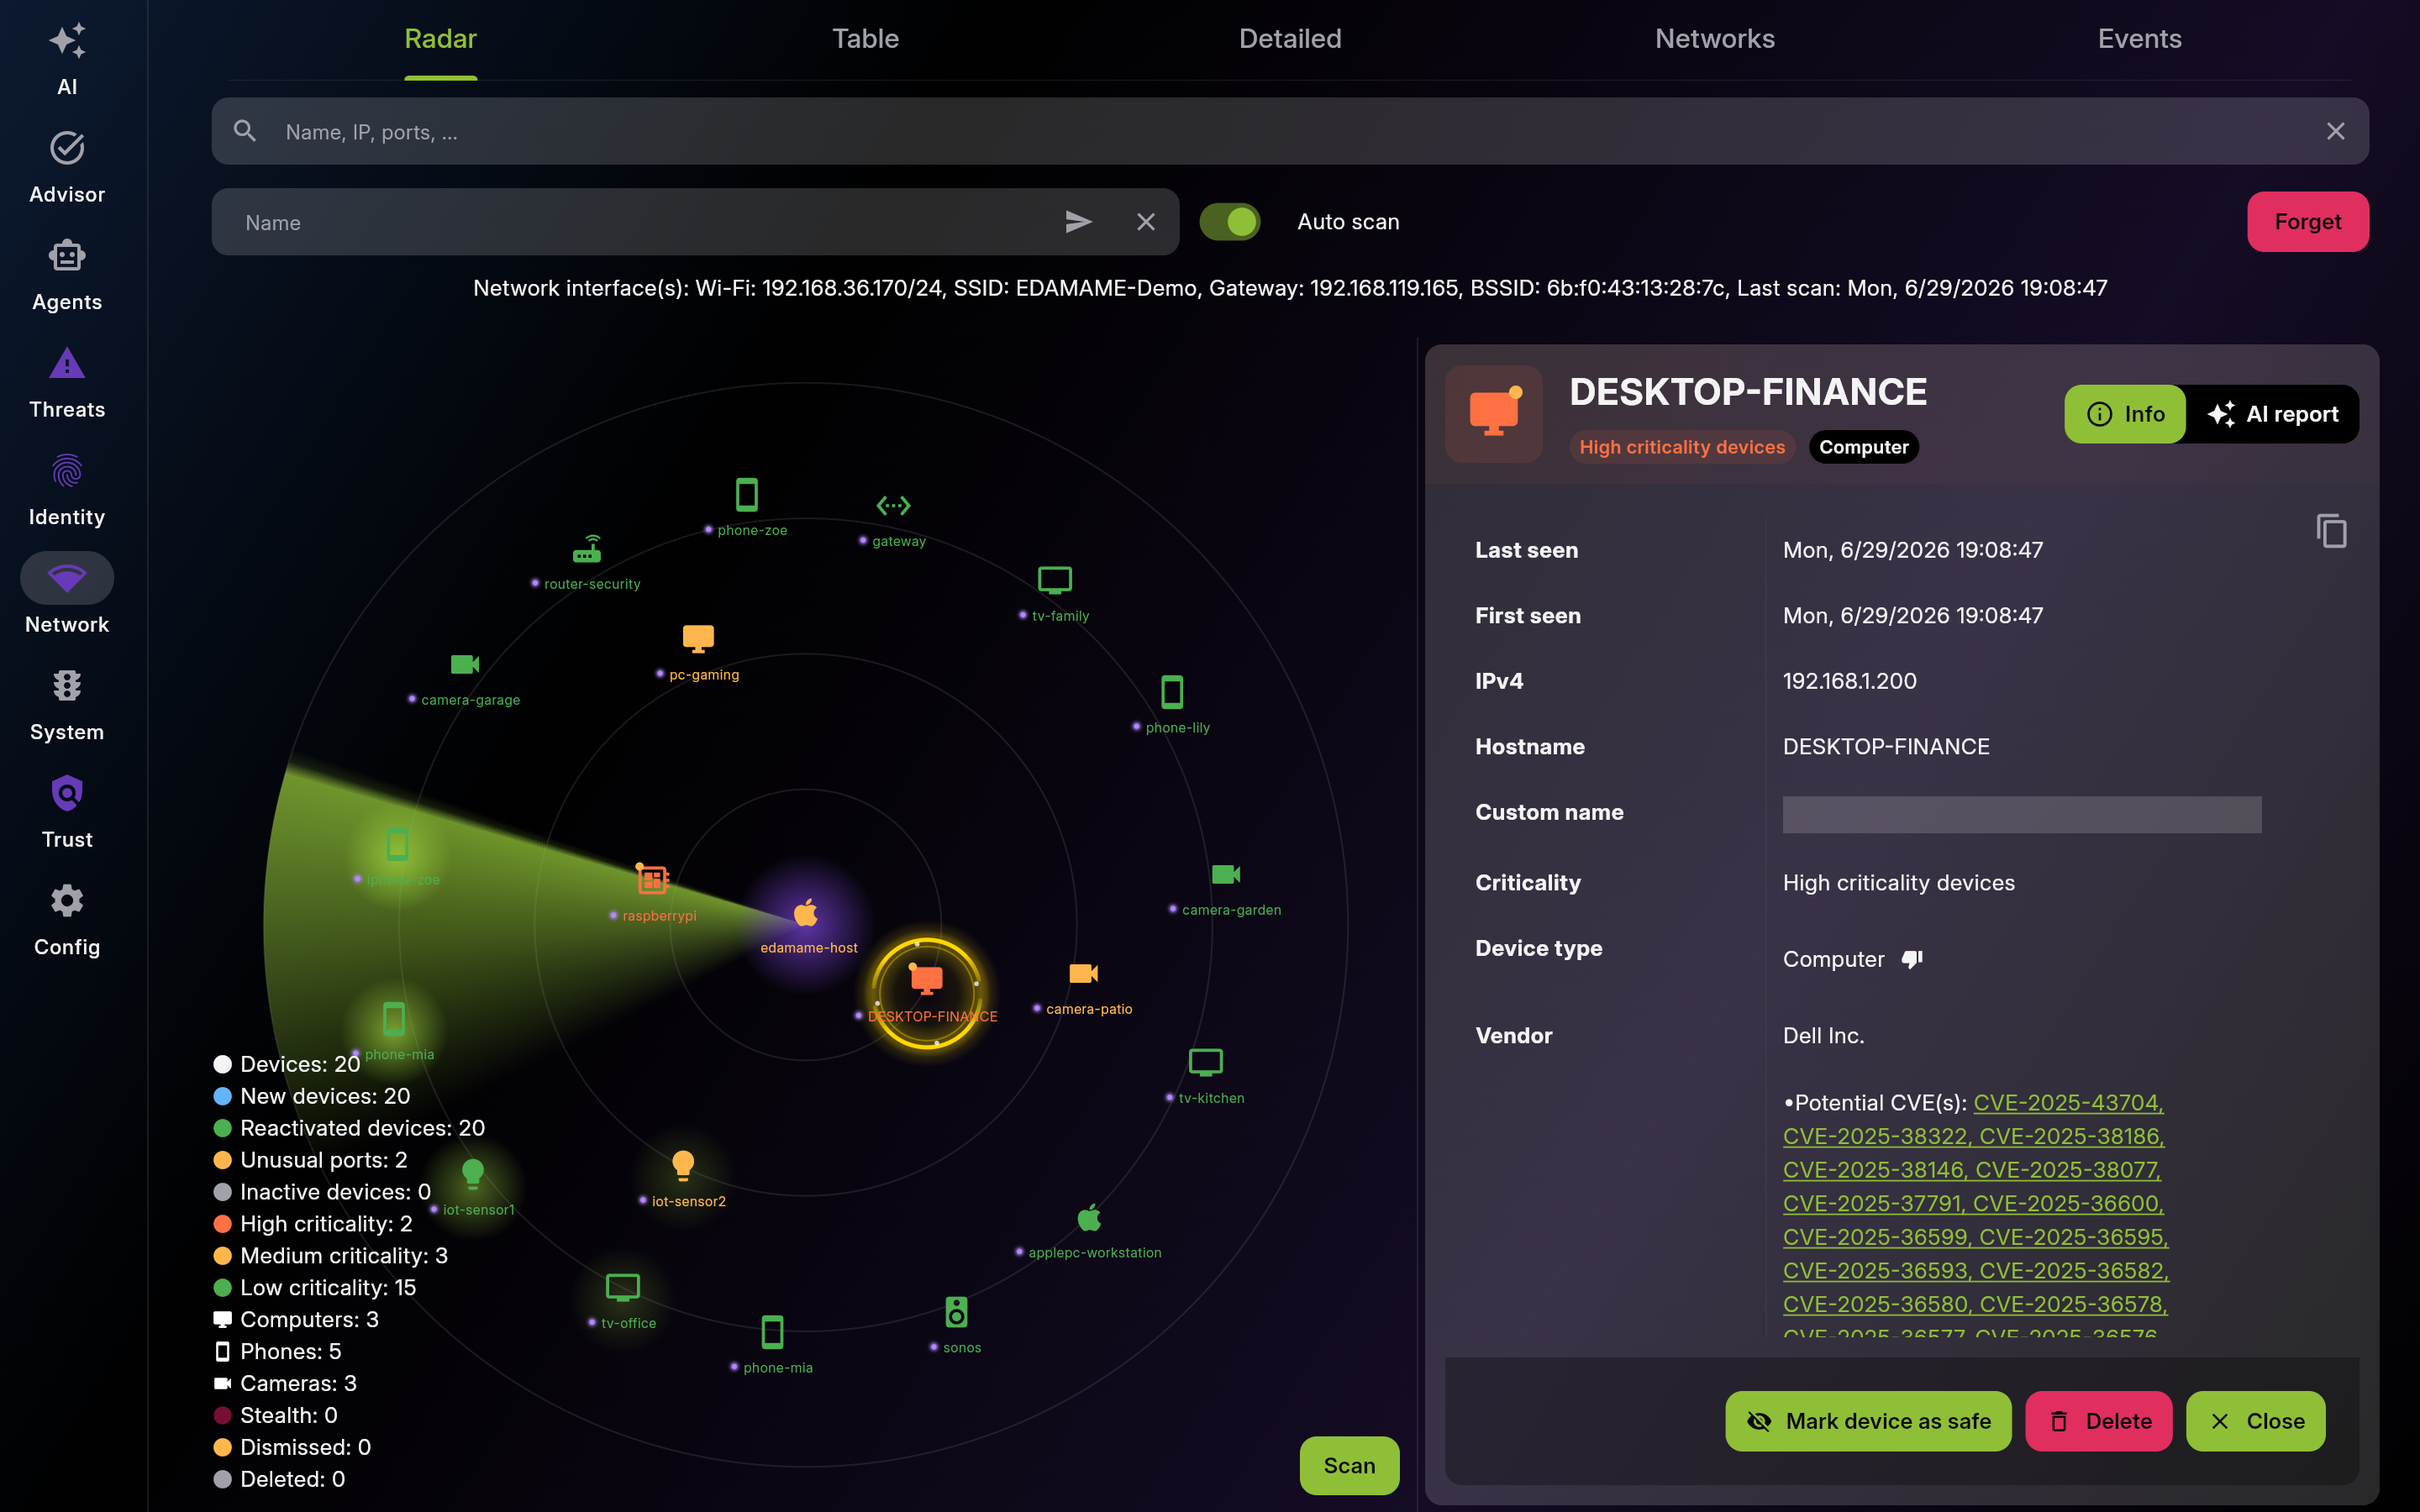2420x1512 pixels.
Task: Select tv-kitchen device on radar
Action: click(x=1206, y=1062)
